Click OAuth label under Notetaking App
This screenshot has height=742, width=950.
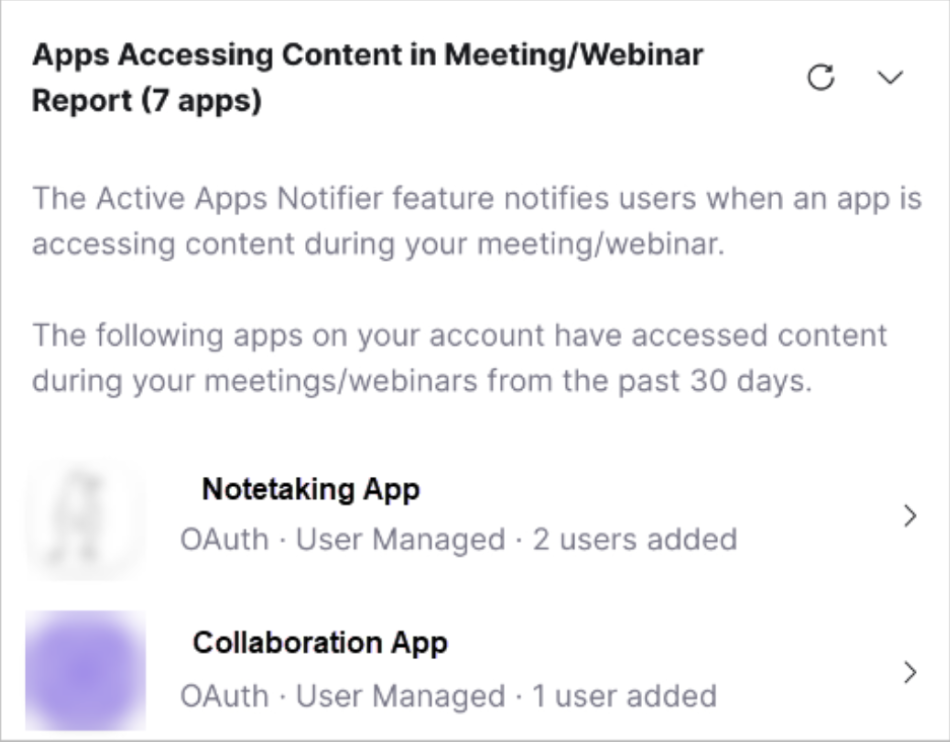pos(224,540)
